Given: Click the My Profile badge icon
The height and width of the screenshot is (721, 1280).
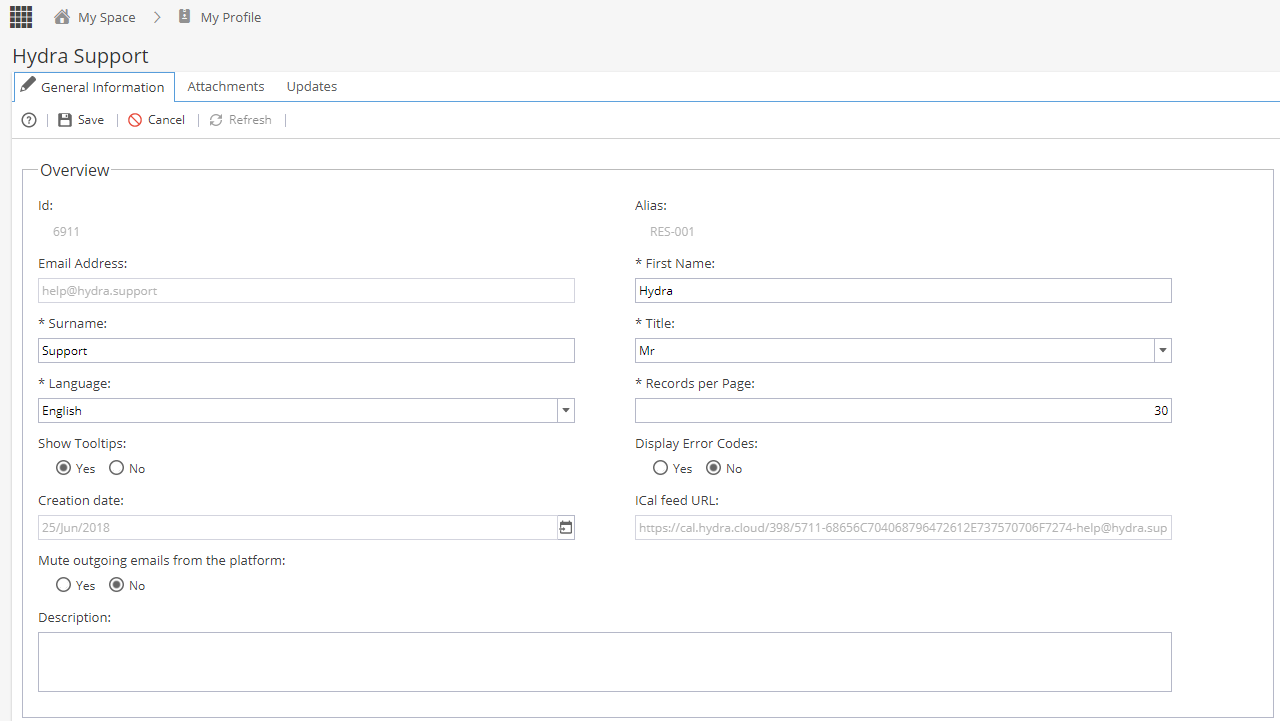Looking at the screenshot, I should click(184, 17).
